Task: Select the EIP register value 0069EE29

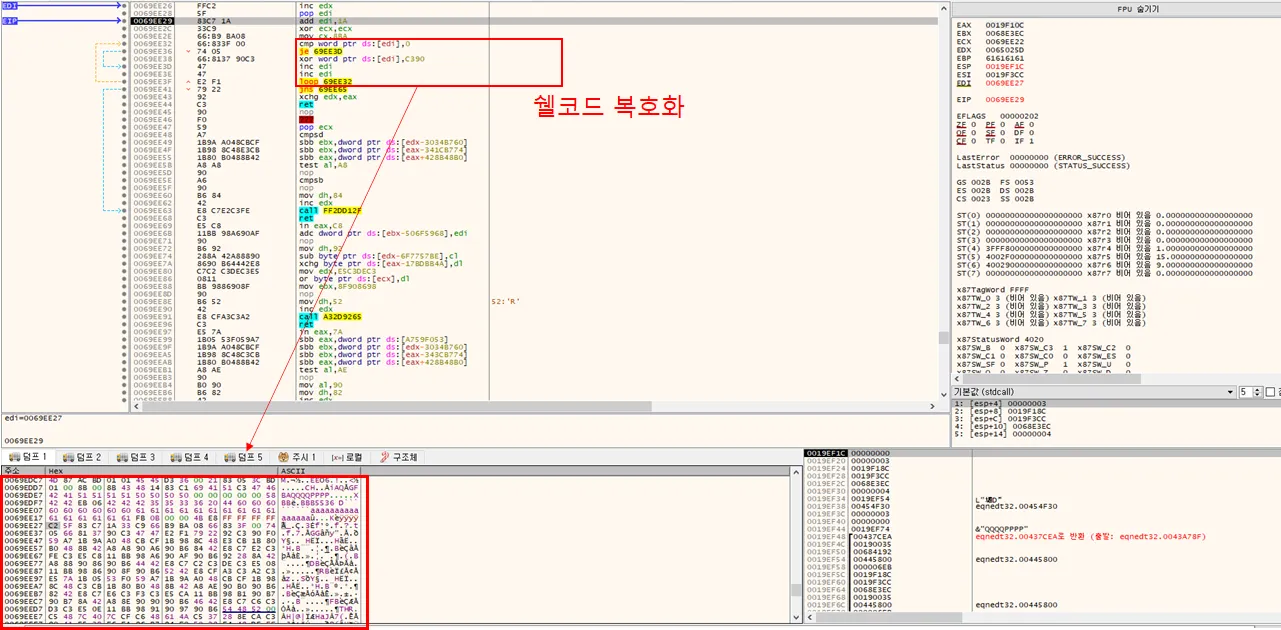Action: [x=1004, y=99]
